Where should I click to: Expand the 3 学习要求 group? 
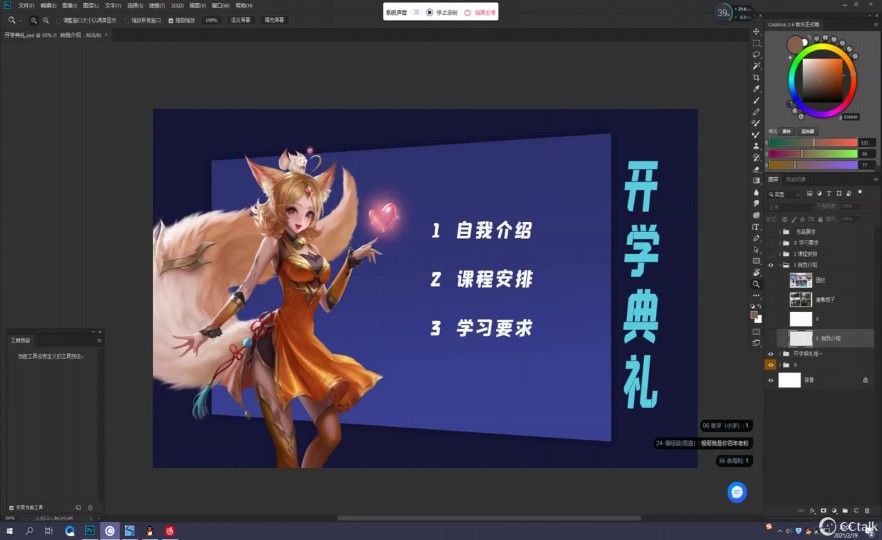tap(780, 243)
